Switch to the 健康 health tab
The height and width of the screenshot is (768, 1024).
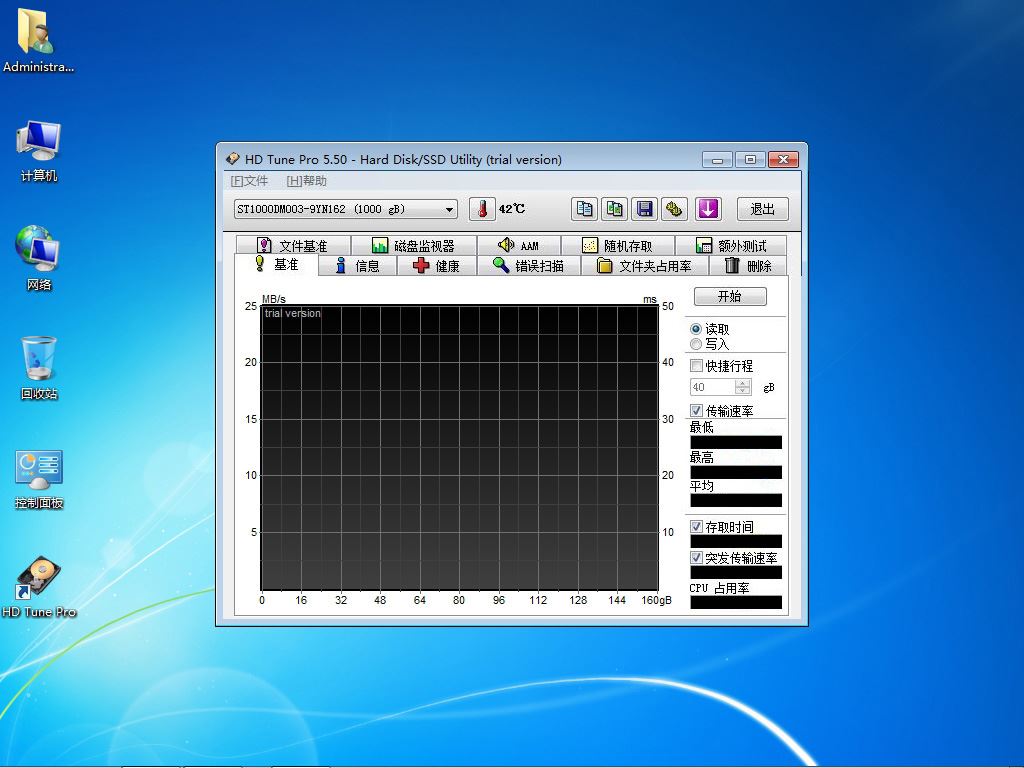click(437, 266)
